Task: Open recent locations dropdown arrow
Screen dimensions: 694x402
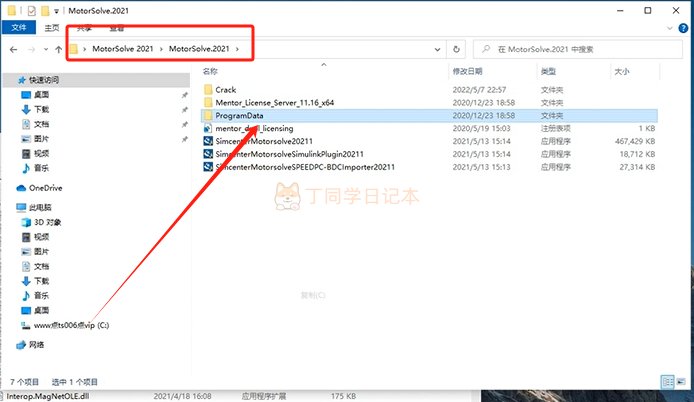Action: (46, 50)
